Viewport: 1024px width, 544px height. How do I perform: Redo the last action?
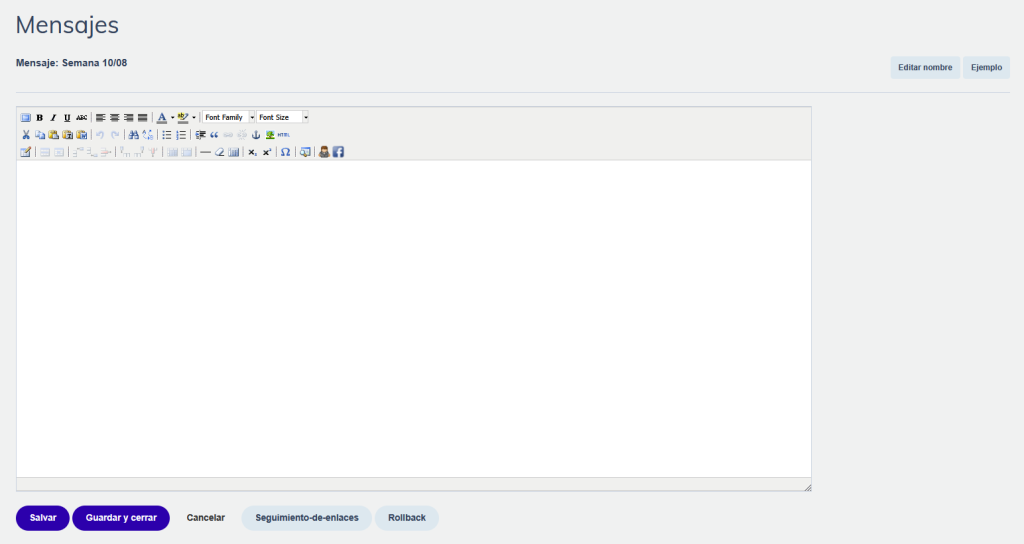pyautogui.click(x=115, y=135)
